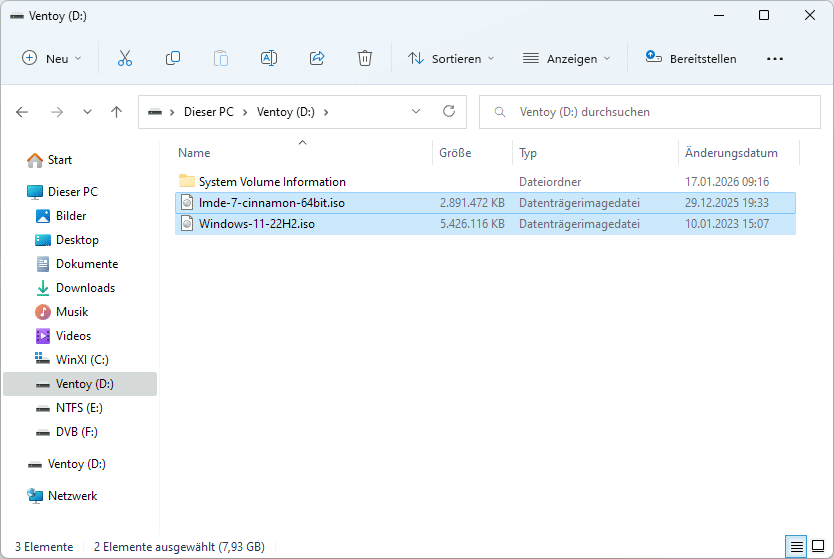
Task: Select System Volume Information folder name
Action: 272,182
